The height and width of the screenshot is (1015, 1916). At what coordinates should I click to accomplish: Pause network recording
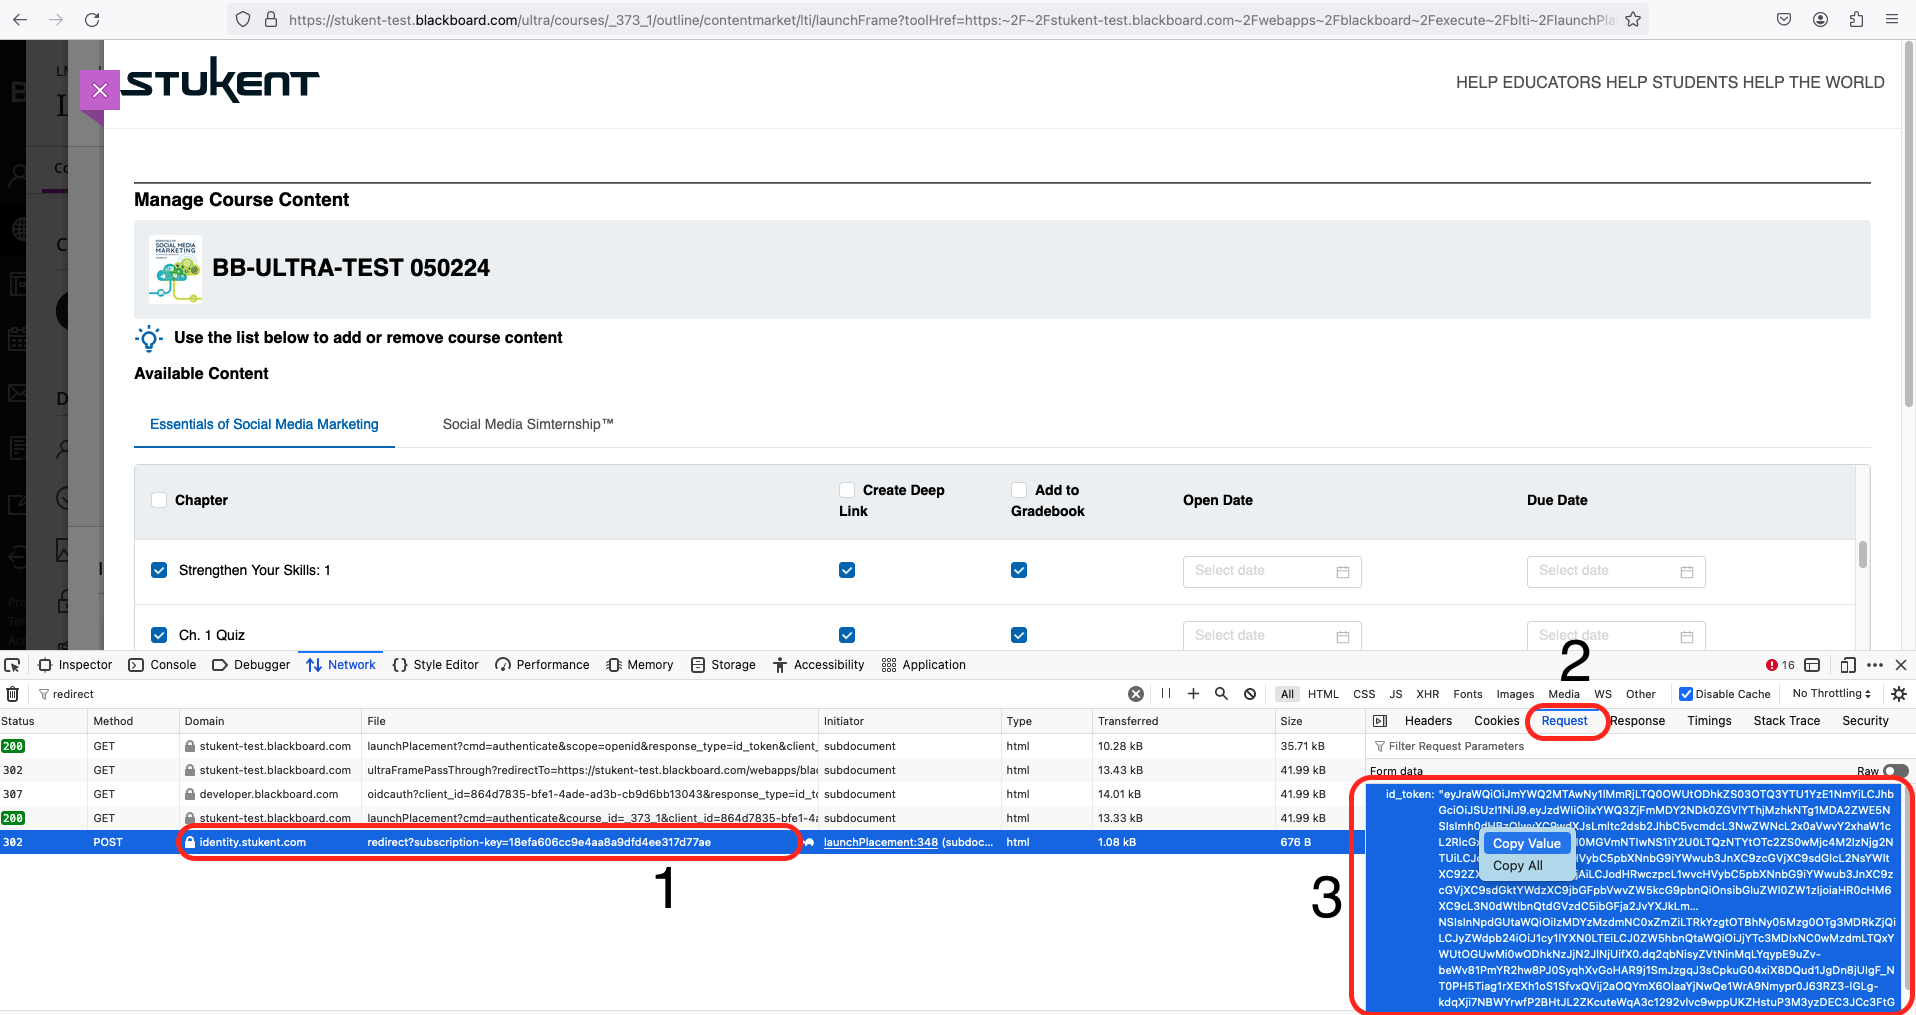pos(1166,693)
